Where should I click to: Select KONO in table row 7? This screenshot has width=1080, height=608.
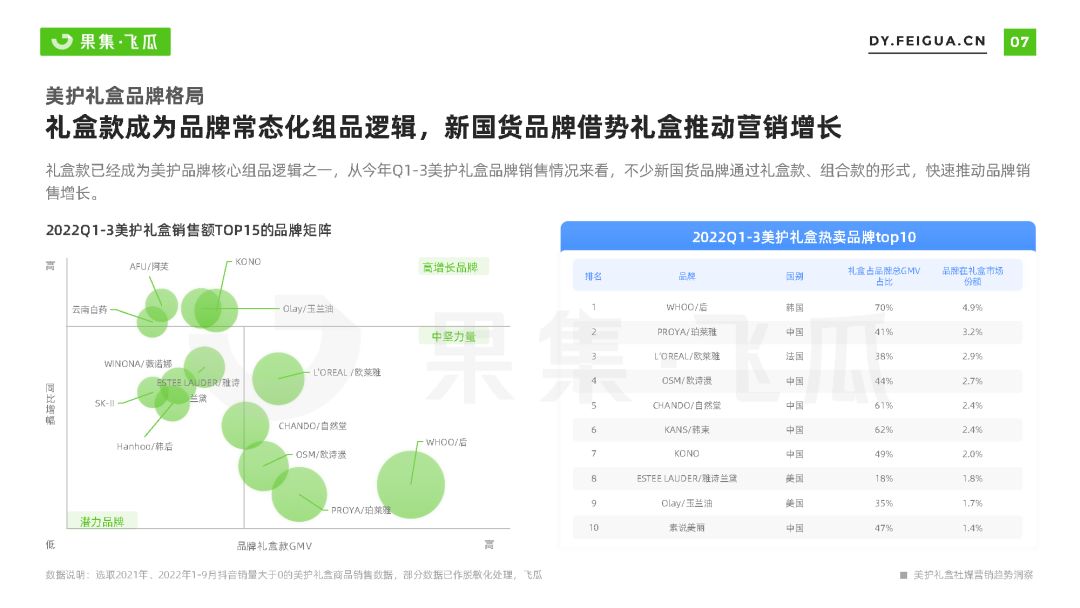click(x=687, y=454)
